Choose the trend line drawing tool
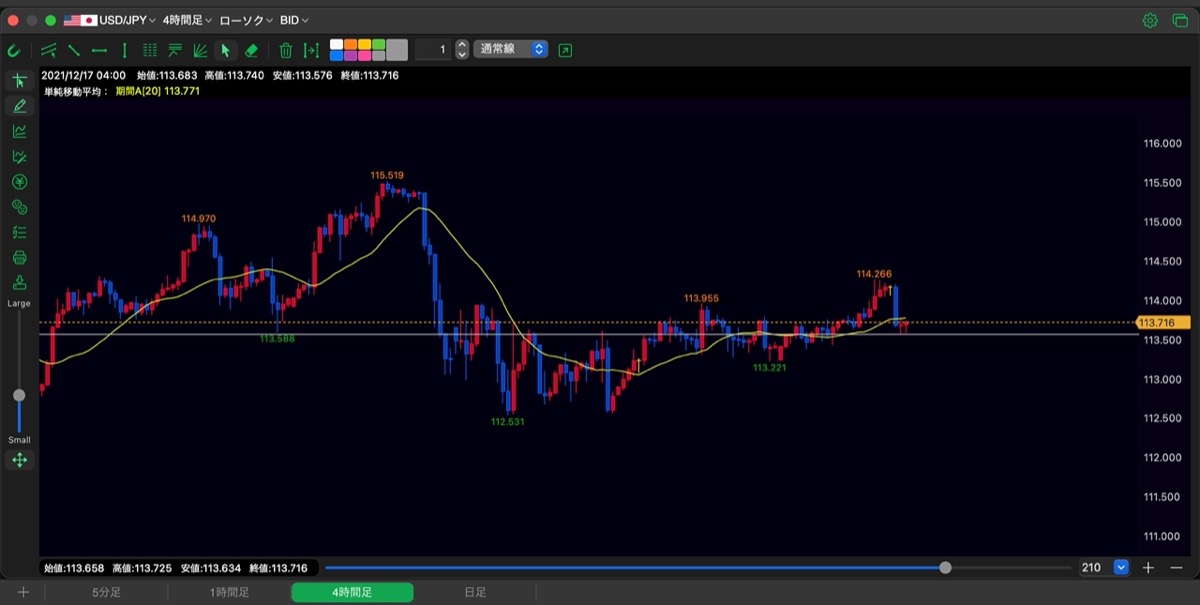Viewport: 1200px width, 605px height. tap(74, 50)
